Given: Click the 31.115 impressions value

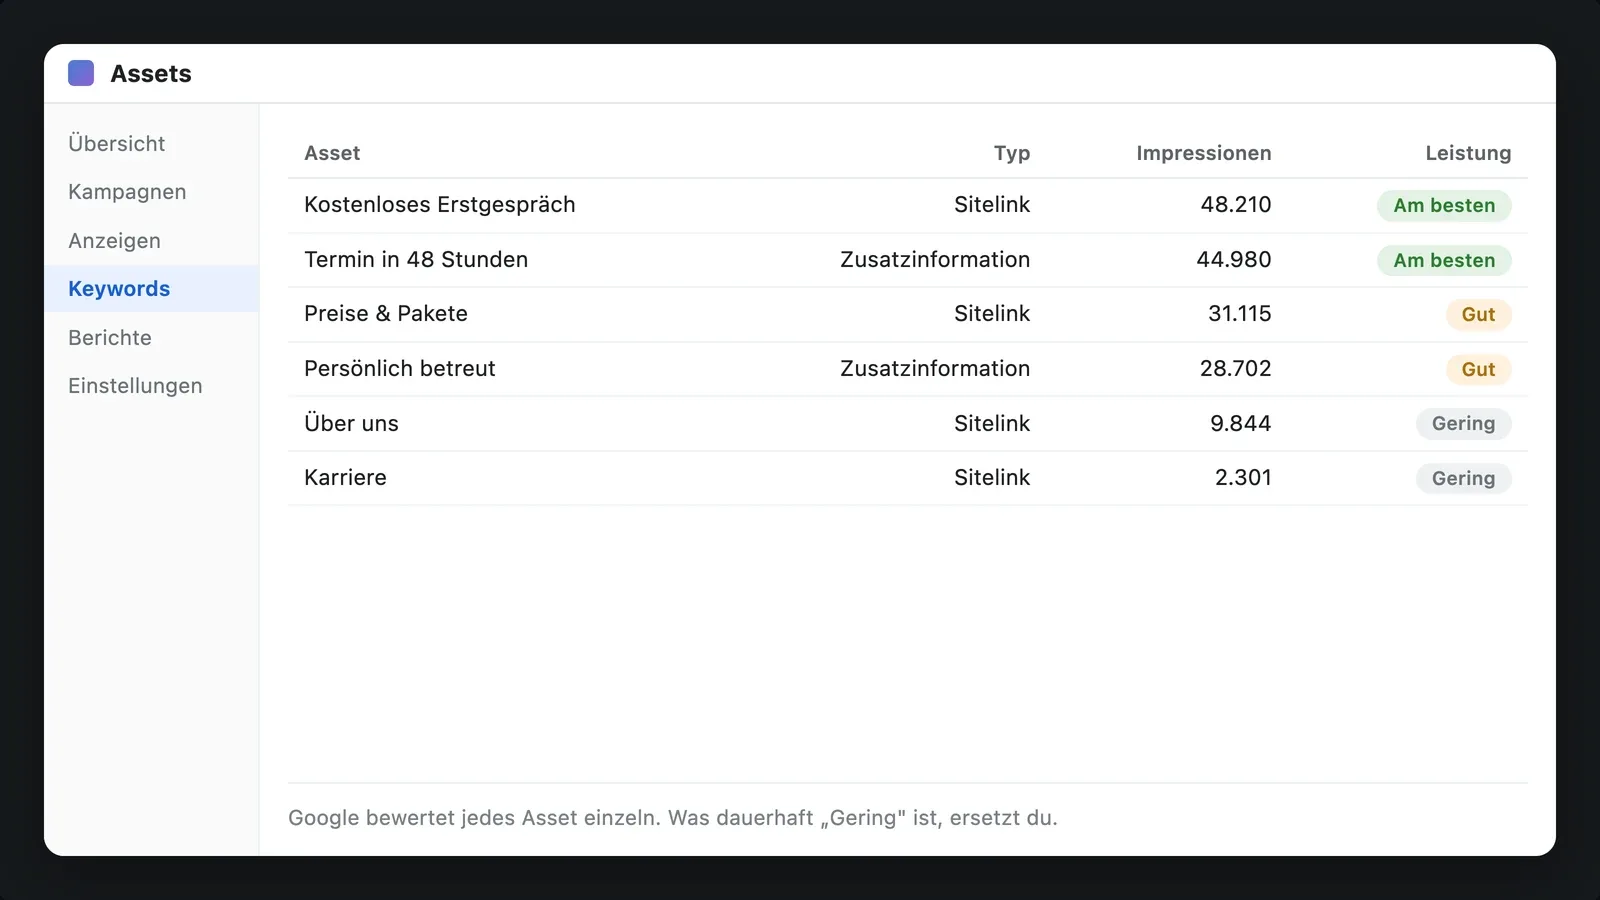Looking at the screenshot, I should click(x=1240, y=314).
